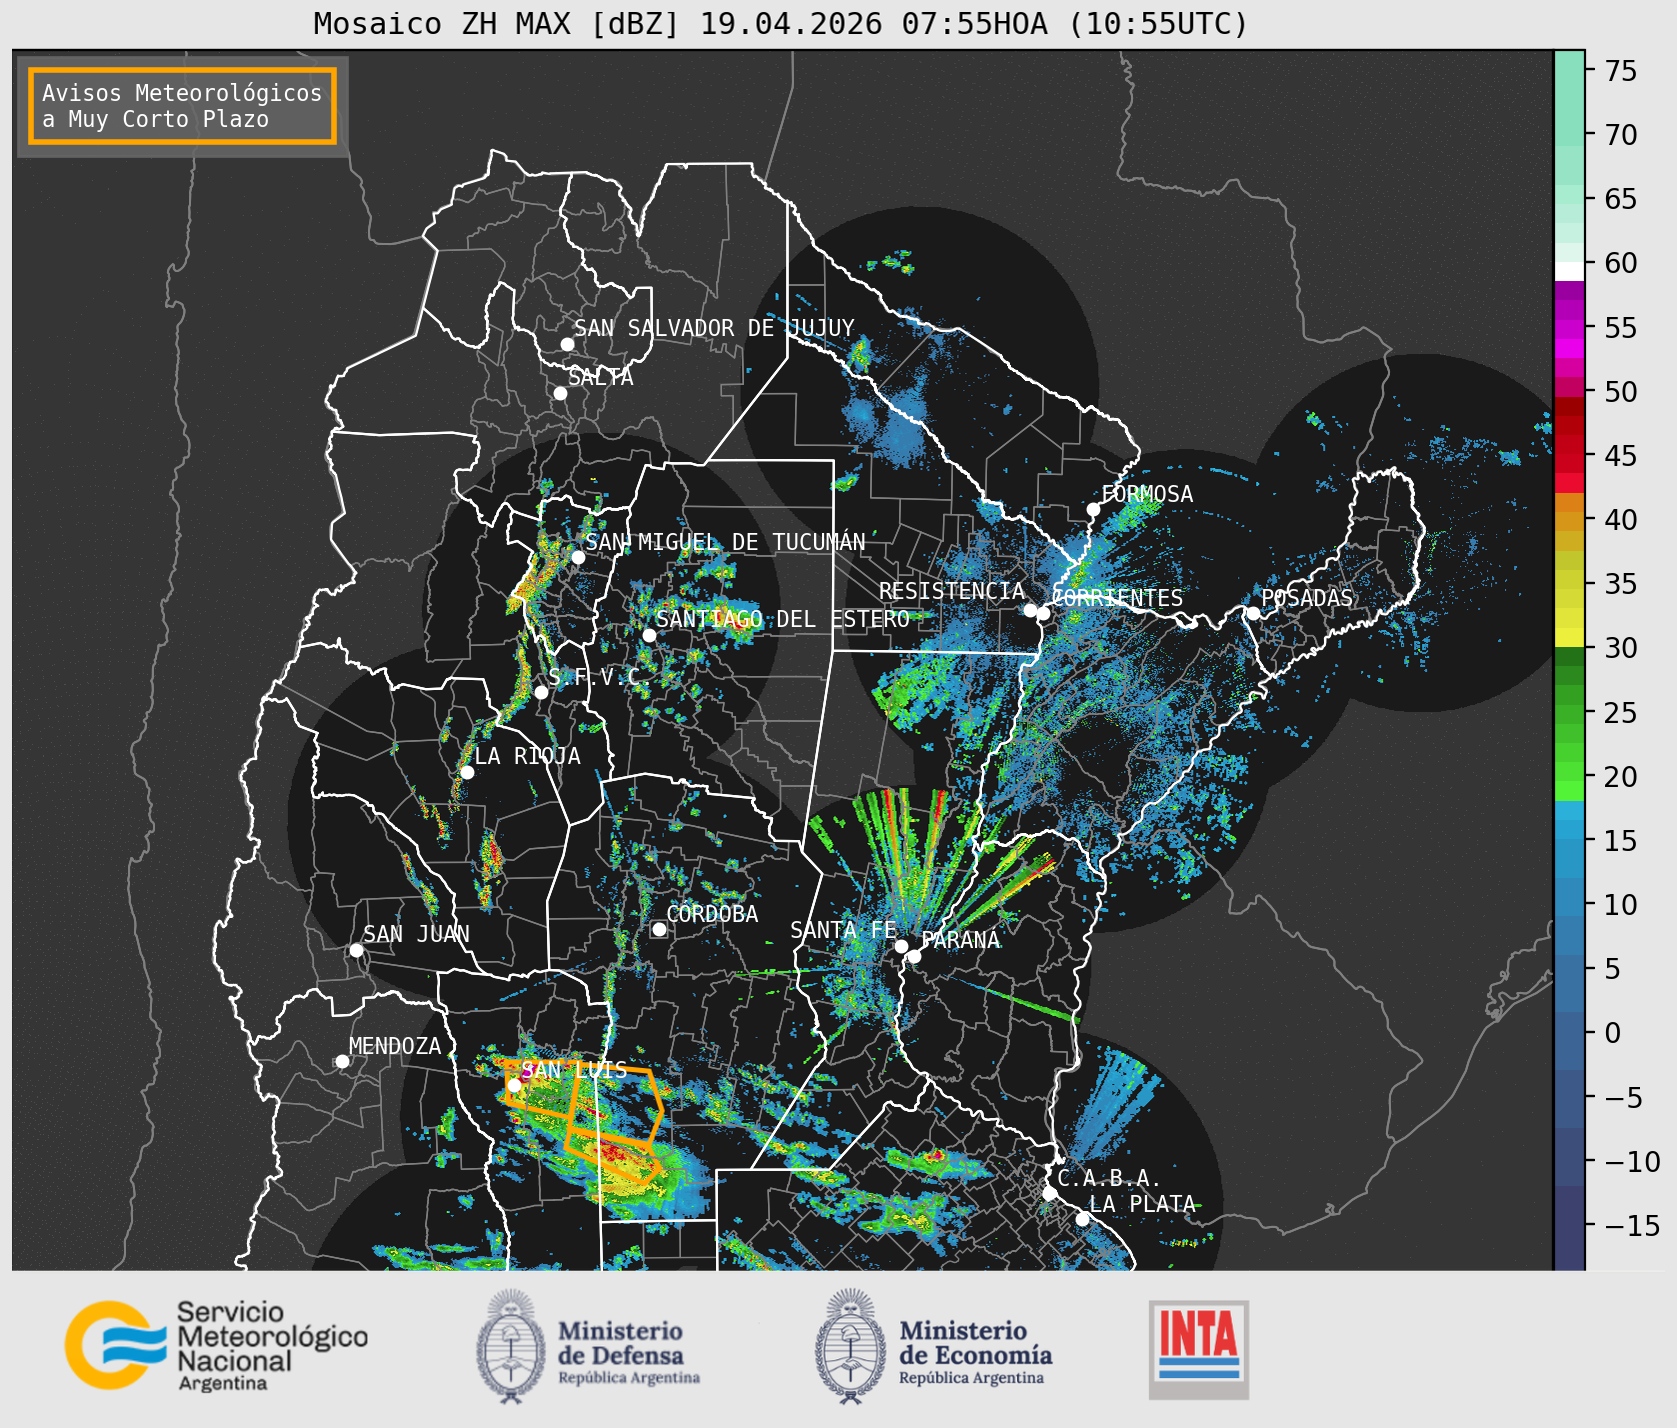Click the white 60 dBZ color swatch

point(1569,271)
